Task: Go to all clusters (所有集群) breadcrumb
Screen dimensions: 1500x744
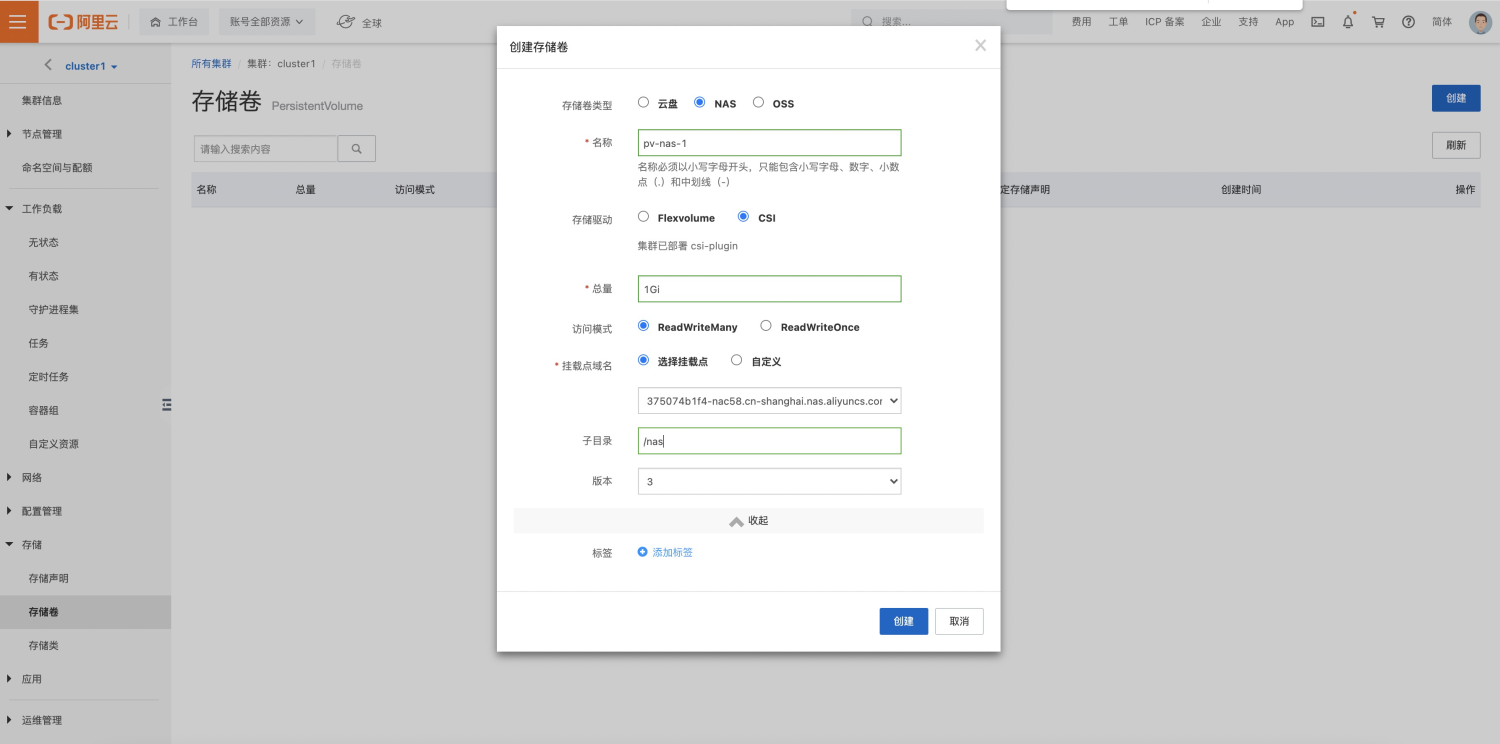Action: (211, 64)
